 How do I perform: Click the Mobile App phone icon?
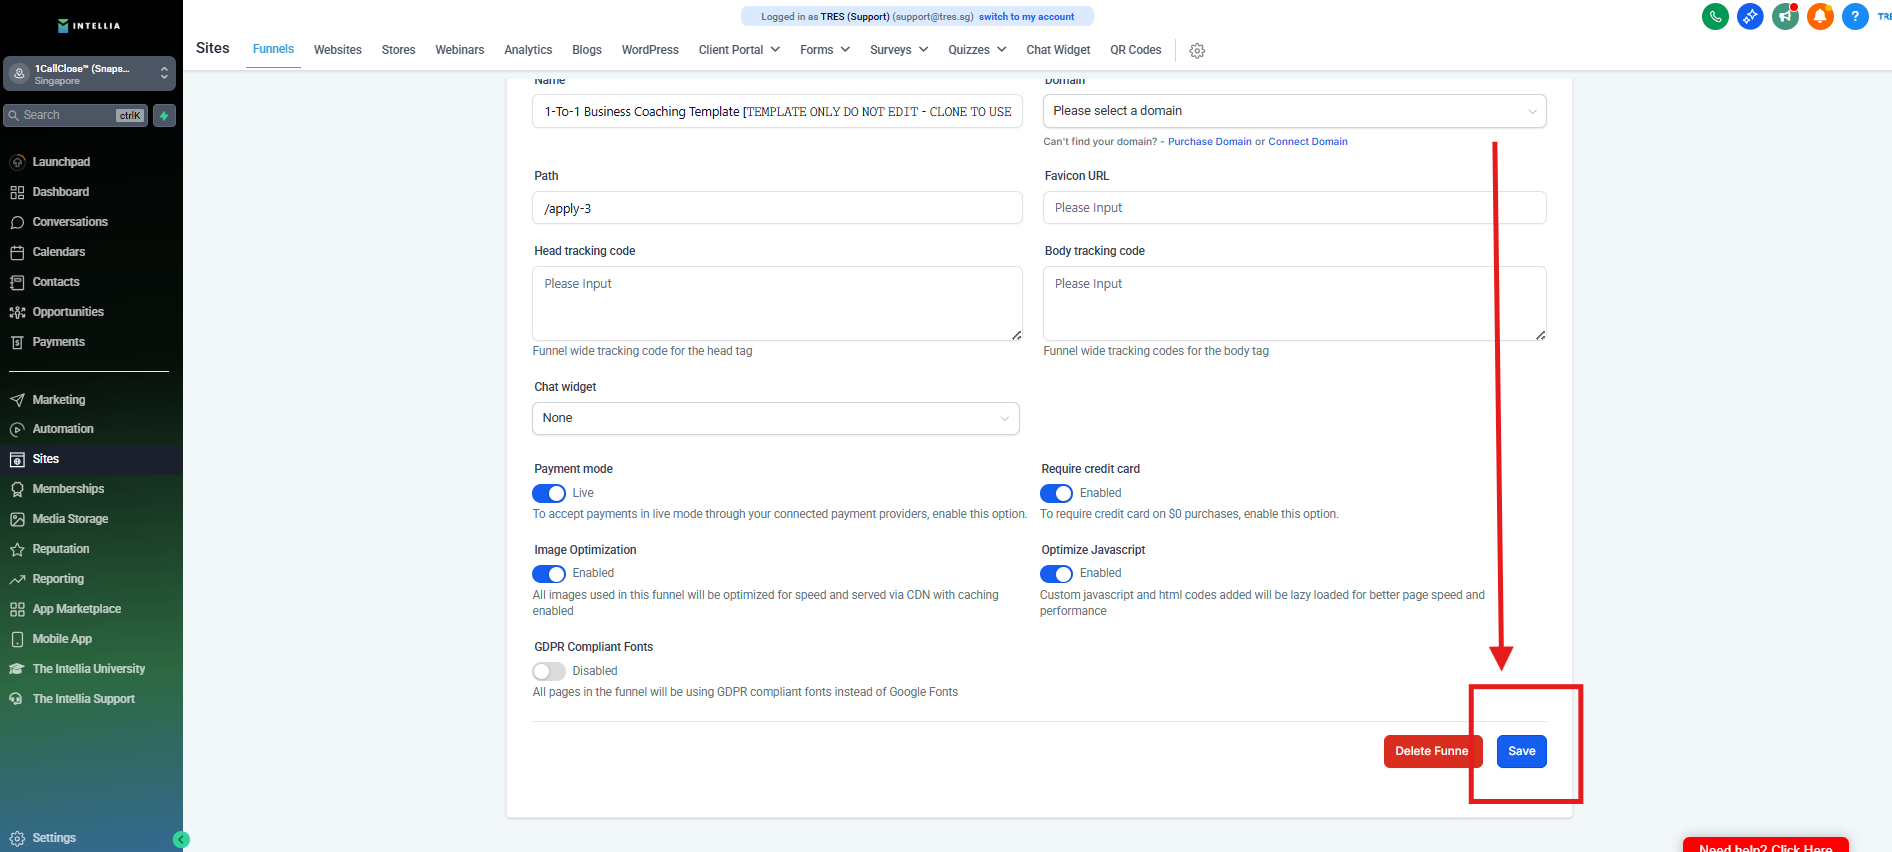pos(17,639)
